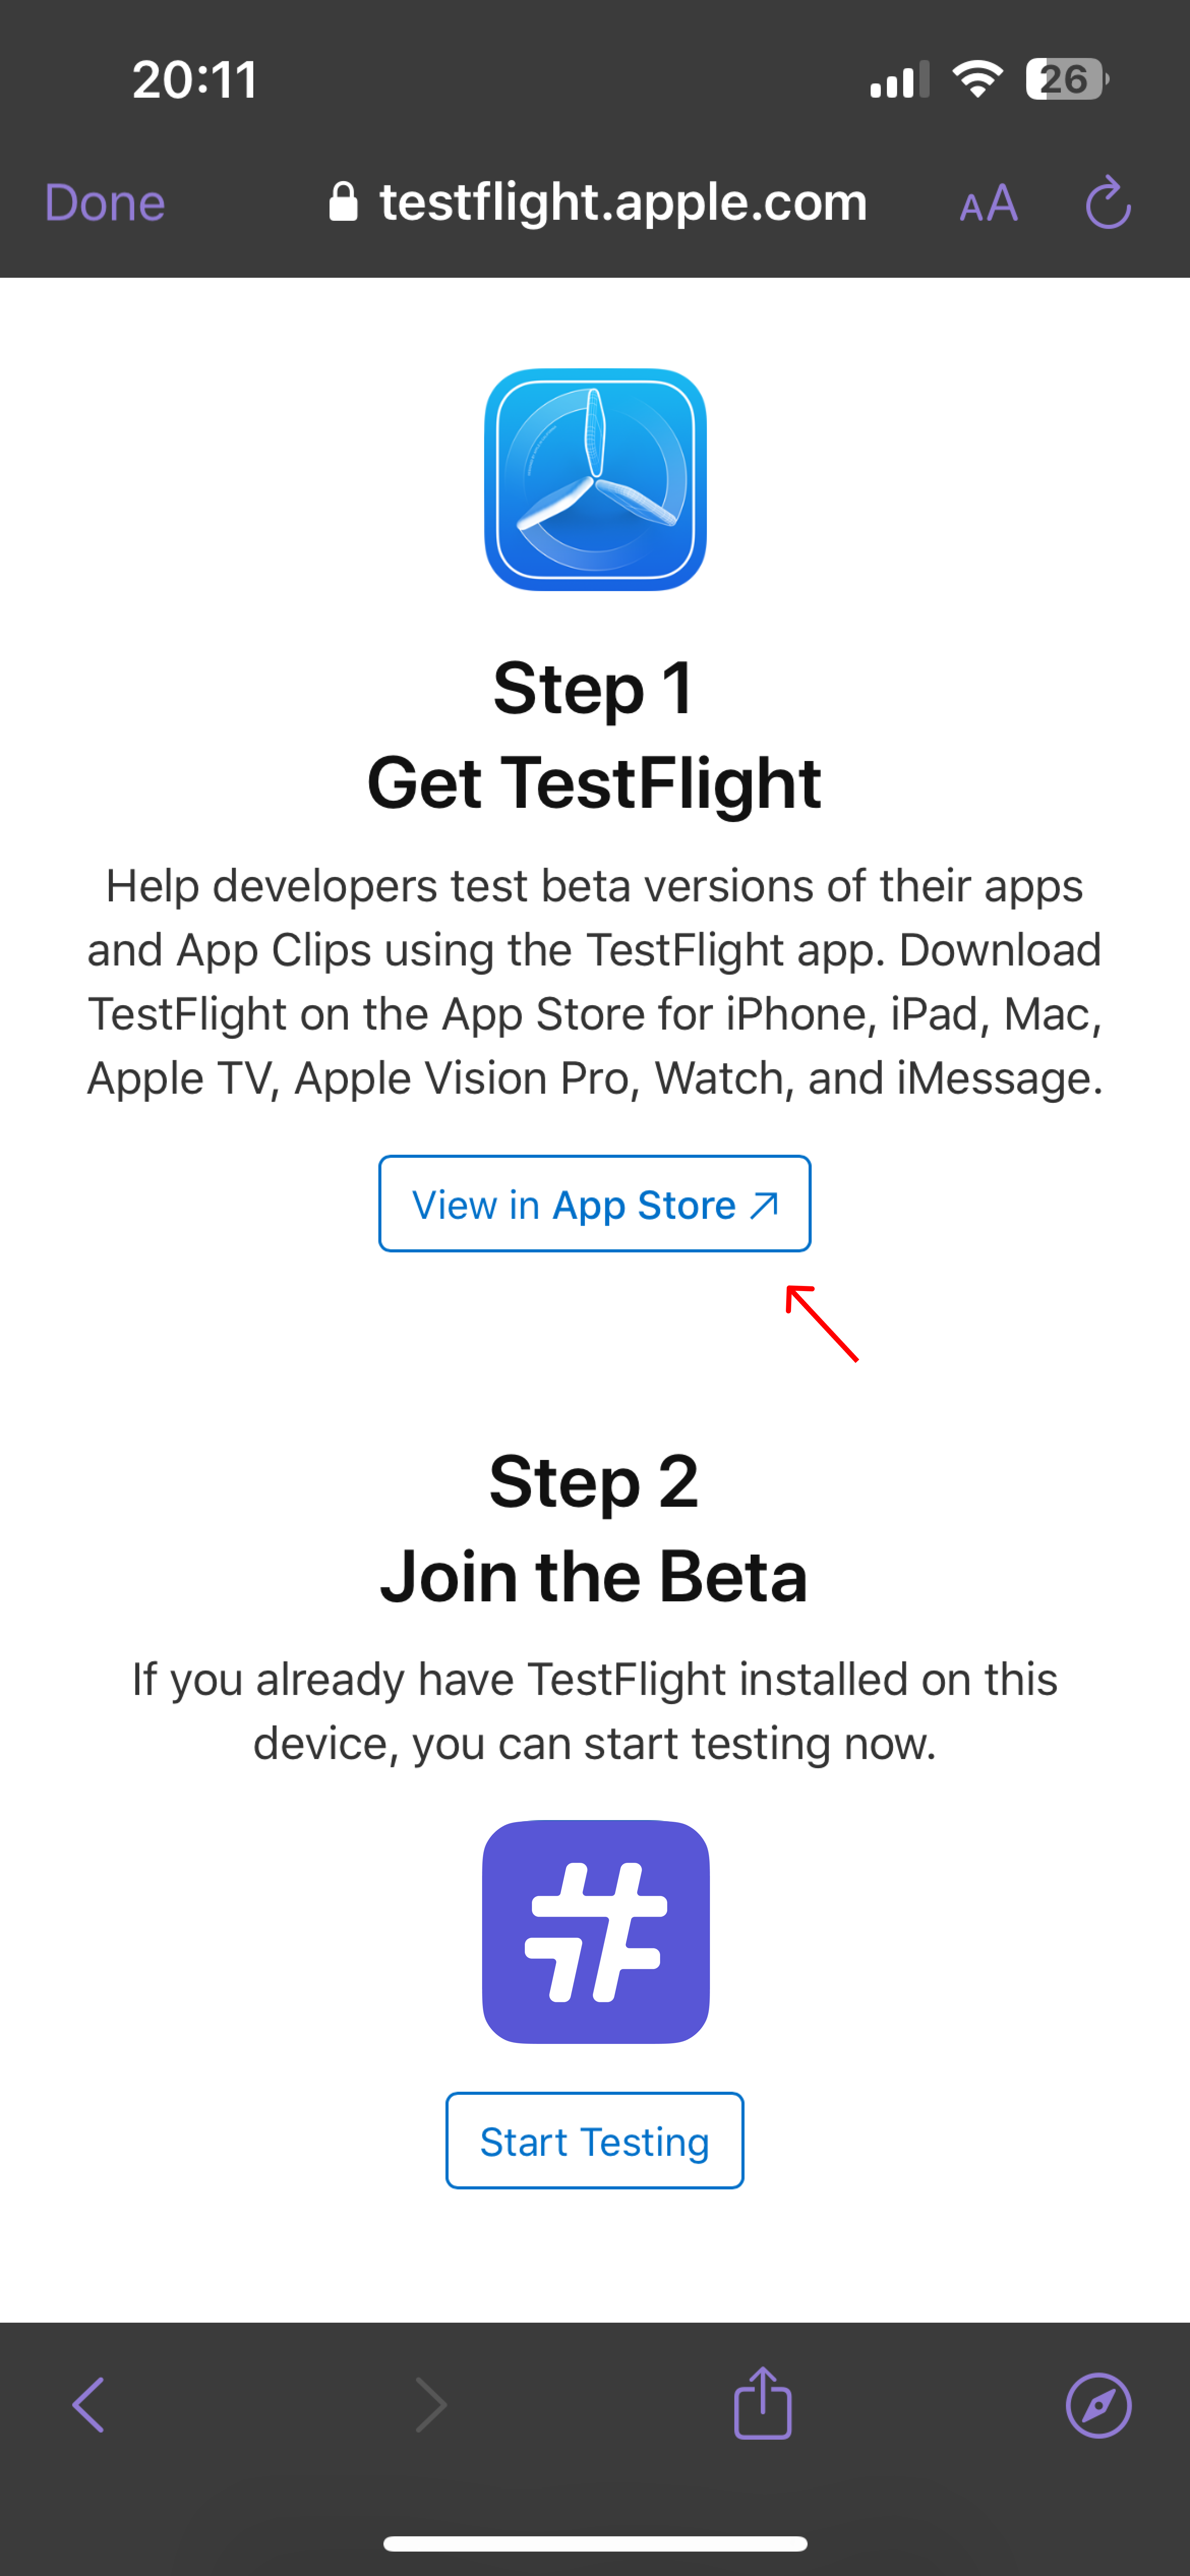Tap the TestFlight propeller app icon
1190x2576 pixels.
click(595, 480)
